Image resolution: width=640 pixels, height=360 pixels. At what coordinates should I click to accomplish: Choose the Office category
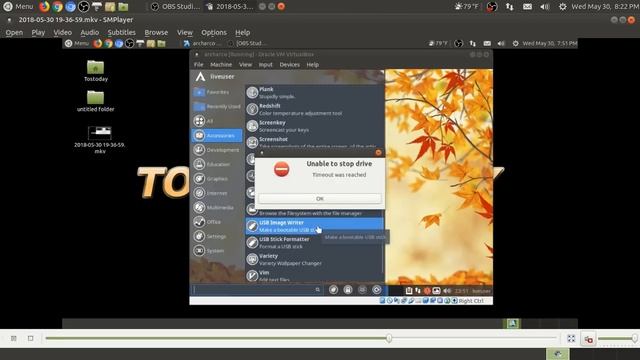pyautogui.click(x=217, y=222)
